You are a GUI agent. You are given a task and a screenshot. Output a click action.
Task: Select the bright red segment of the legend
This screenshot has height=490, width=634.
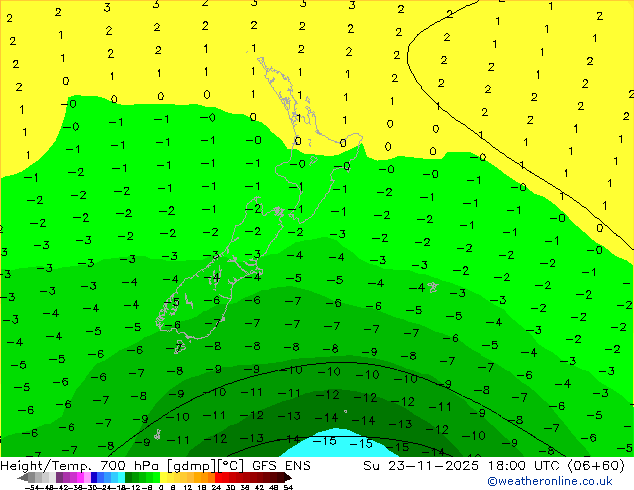tap(218, 477)
